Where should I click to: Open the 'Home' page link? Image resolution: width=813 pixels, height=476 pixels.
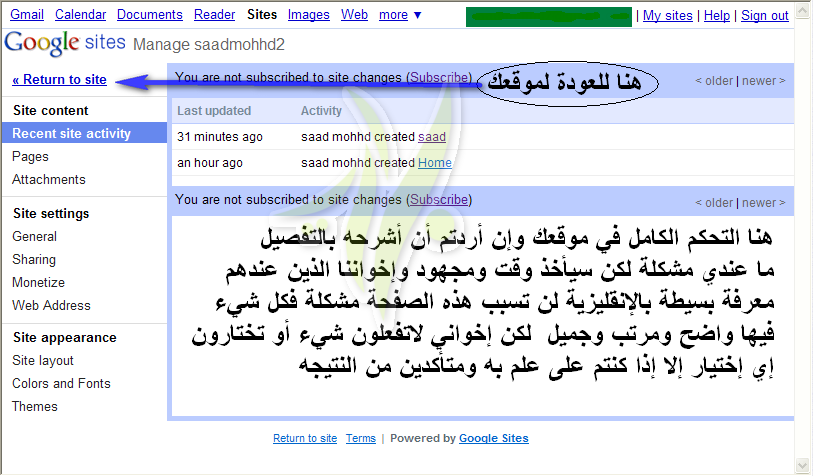[435, 163]
